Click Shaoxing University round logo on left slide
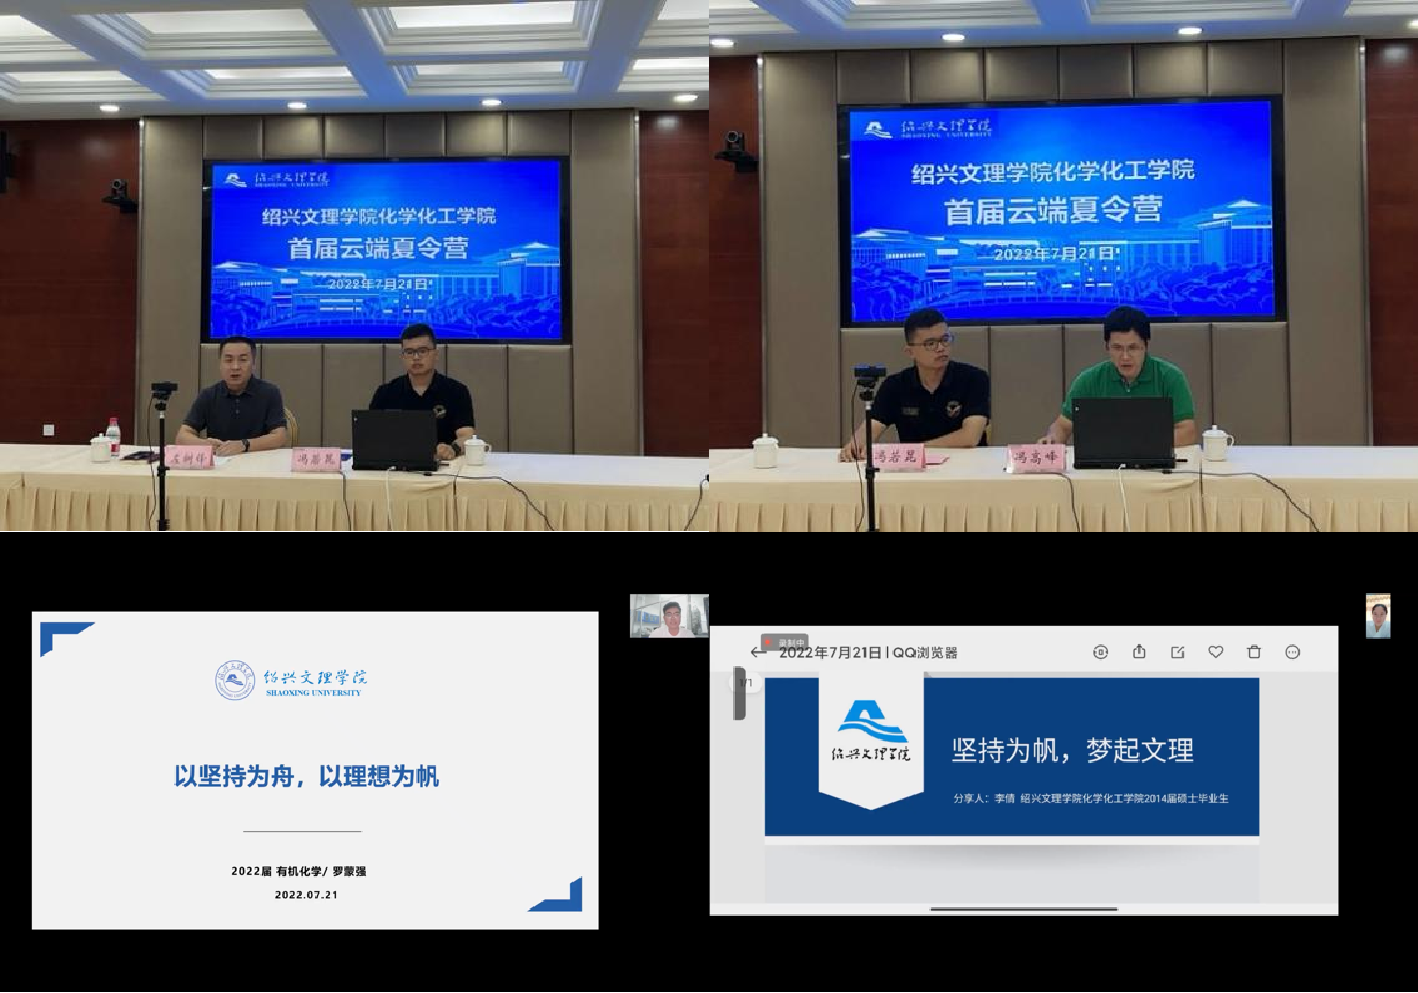 coord(235,680)
